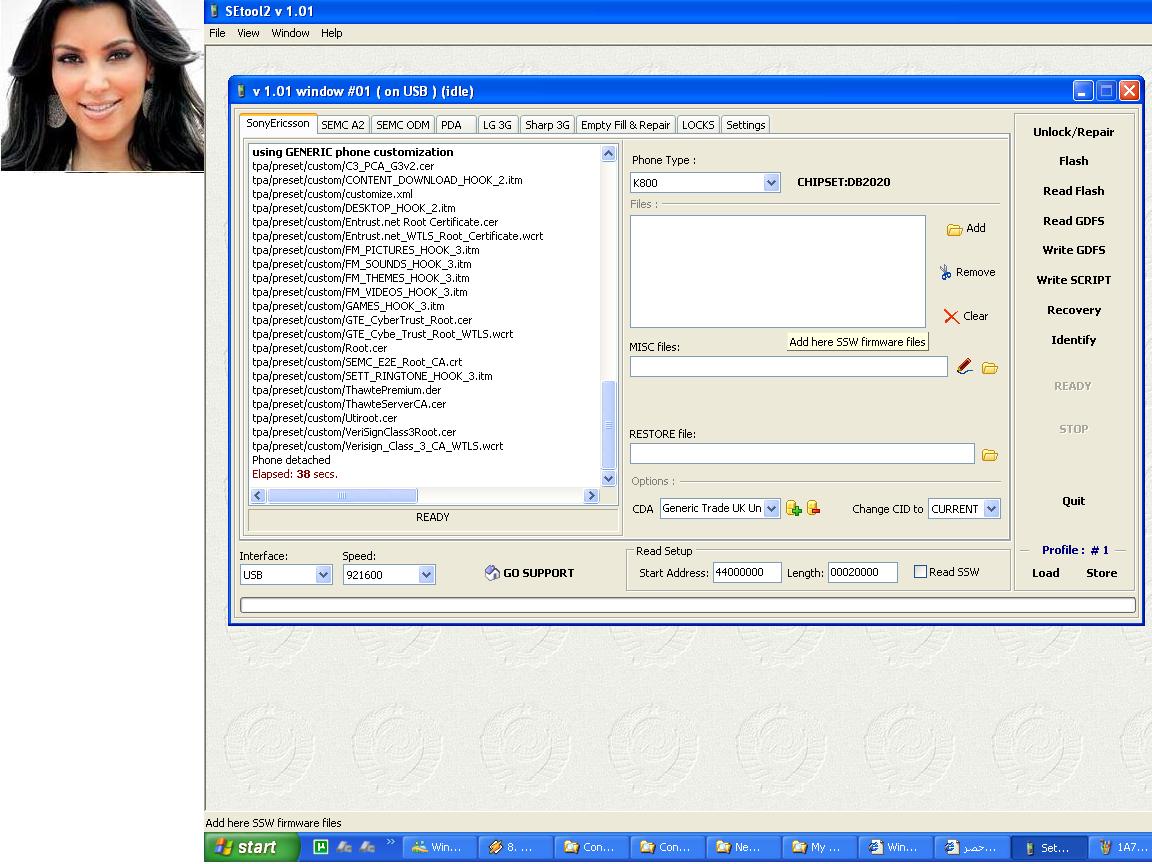This screenshot has height=864, width=1152.
Task: Click the Flash button
Action: 1073,161
